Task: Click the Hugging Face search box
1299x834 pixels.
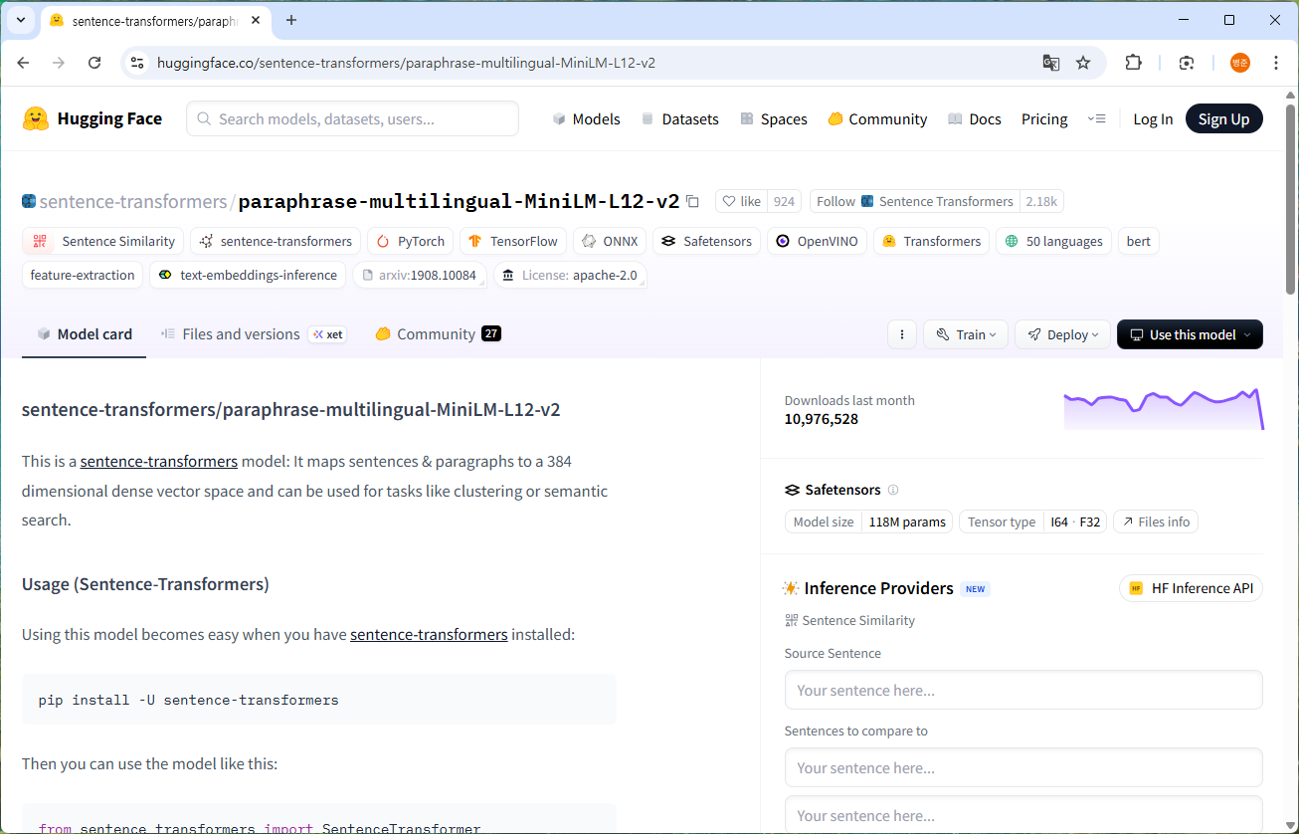Action: tap(353, 119)
